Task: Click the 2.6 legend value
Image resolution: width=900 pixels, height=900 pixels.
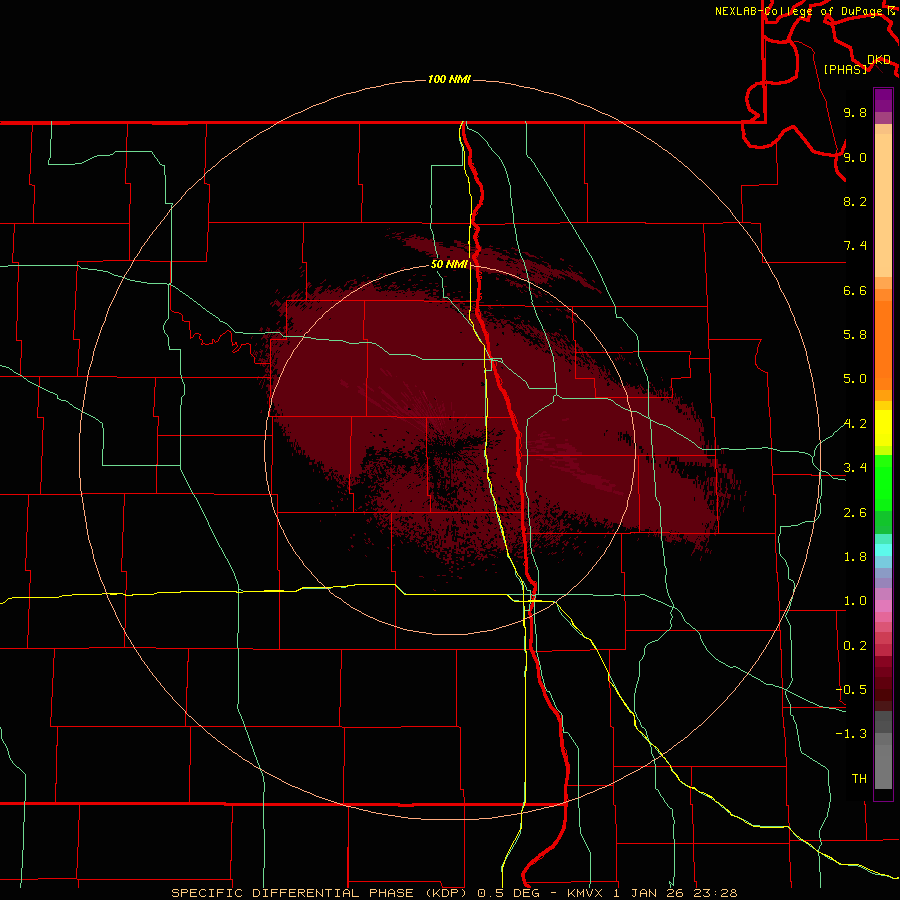Action: 855,513
